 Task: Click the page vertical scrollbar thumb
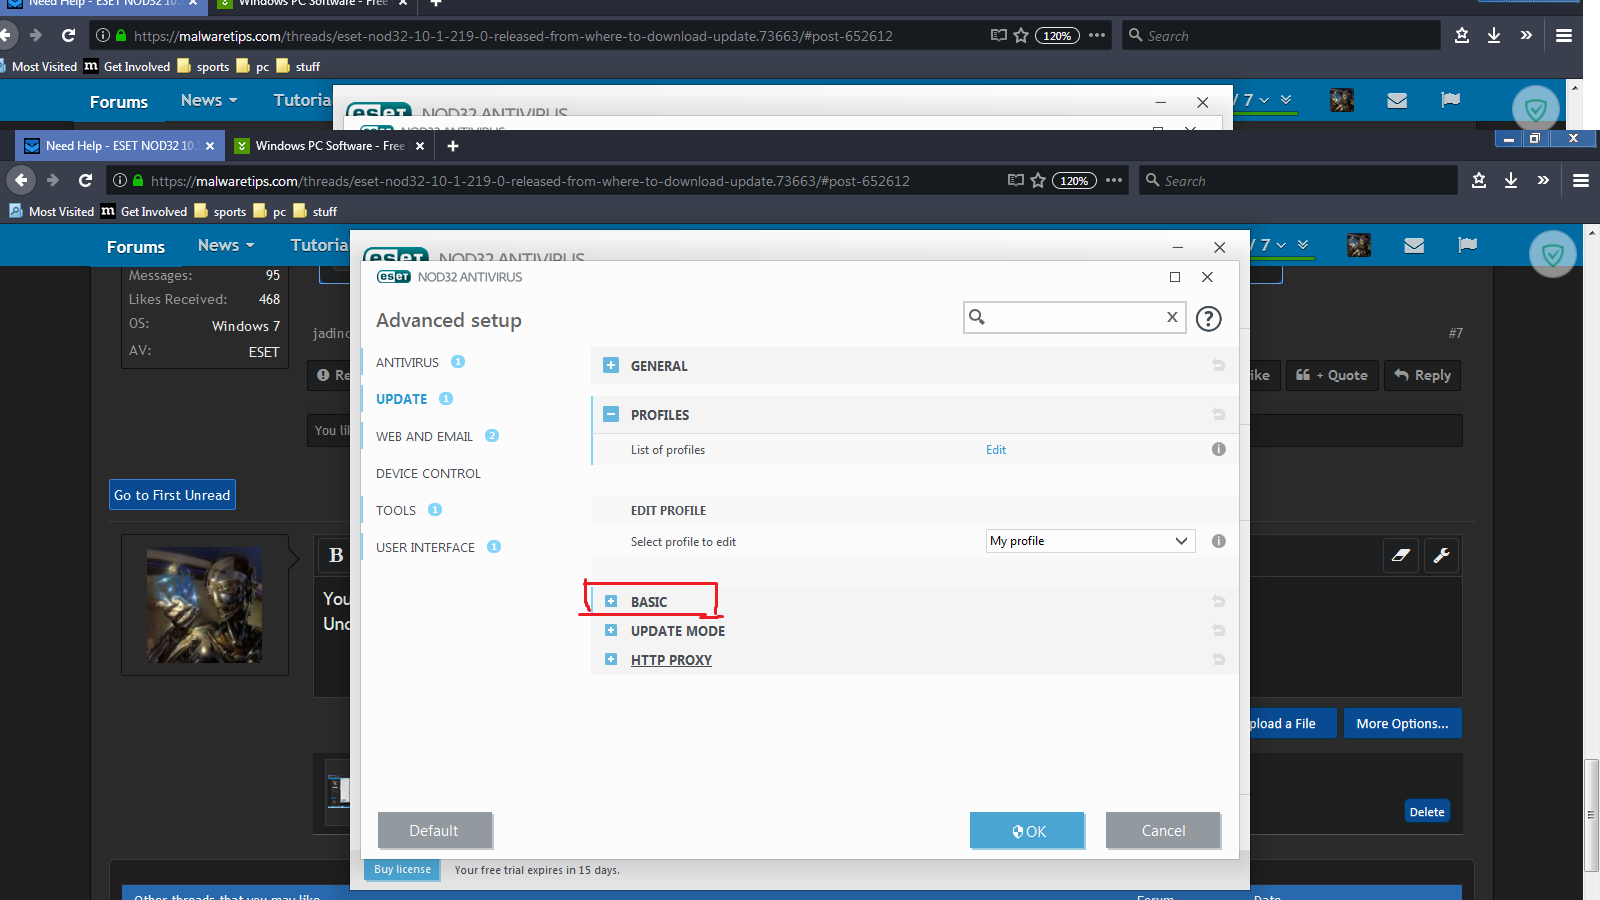tap(1591, 815)
